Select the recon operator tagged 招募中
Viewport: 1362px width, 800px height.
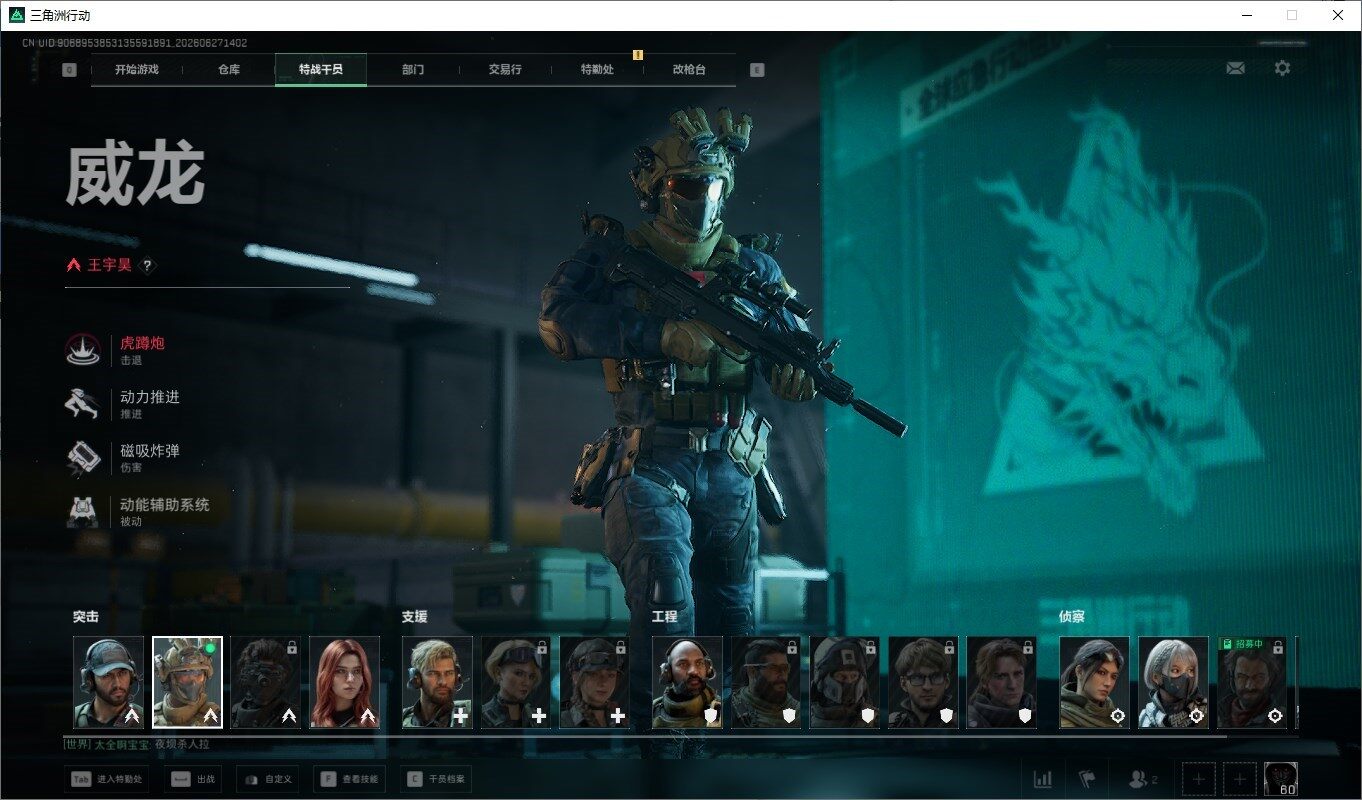(x=1252, y=682)
